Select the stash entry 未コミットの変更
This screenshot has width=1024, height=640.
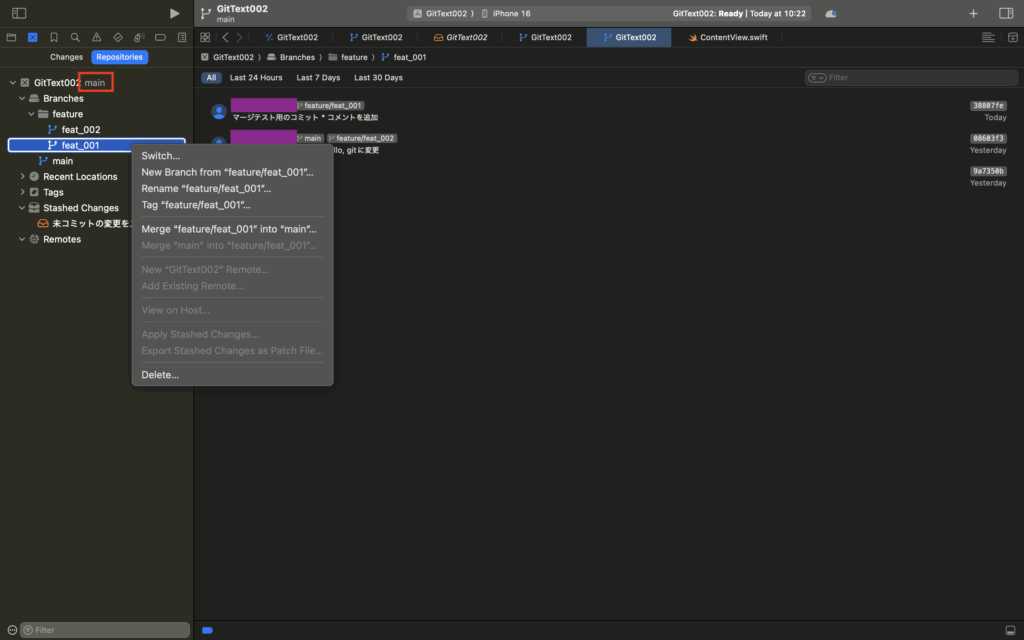click(85, 223)
